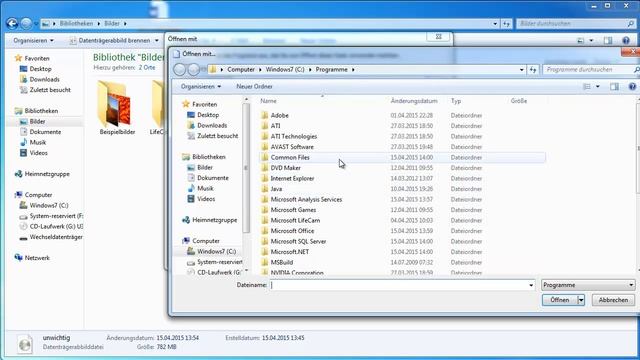Toggle preview pane icon in dialog
This screenshot has width=640, height=360.
(614, 87)
